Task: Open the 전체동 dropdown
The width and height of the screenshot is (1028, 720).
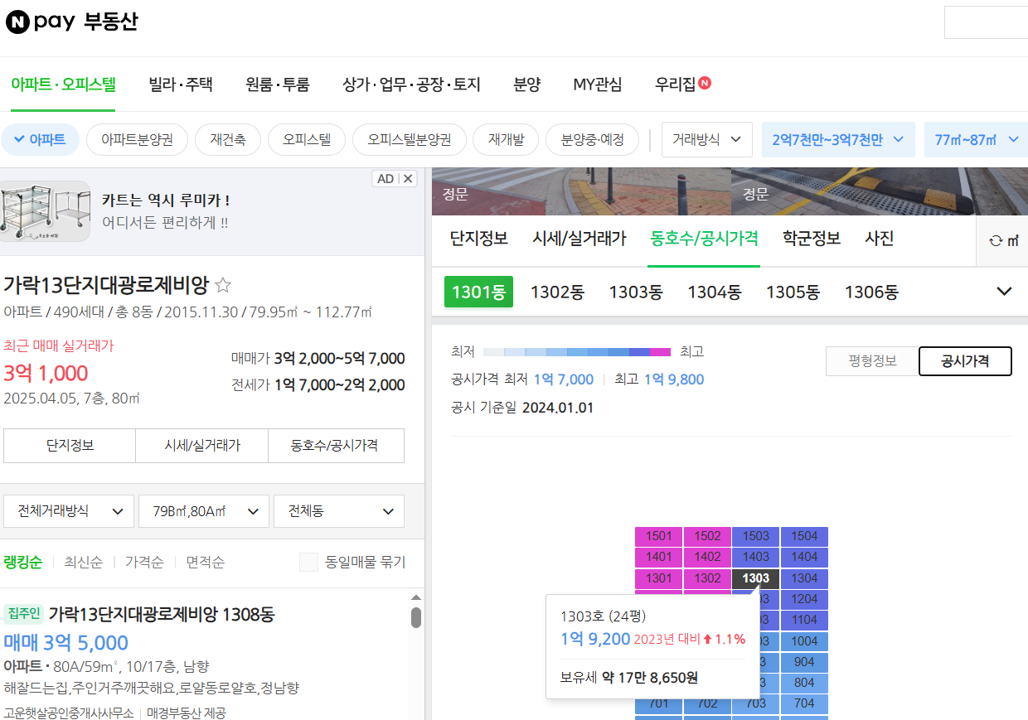Action: click(x=338, y=510)
